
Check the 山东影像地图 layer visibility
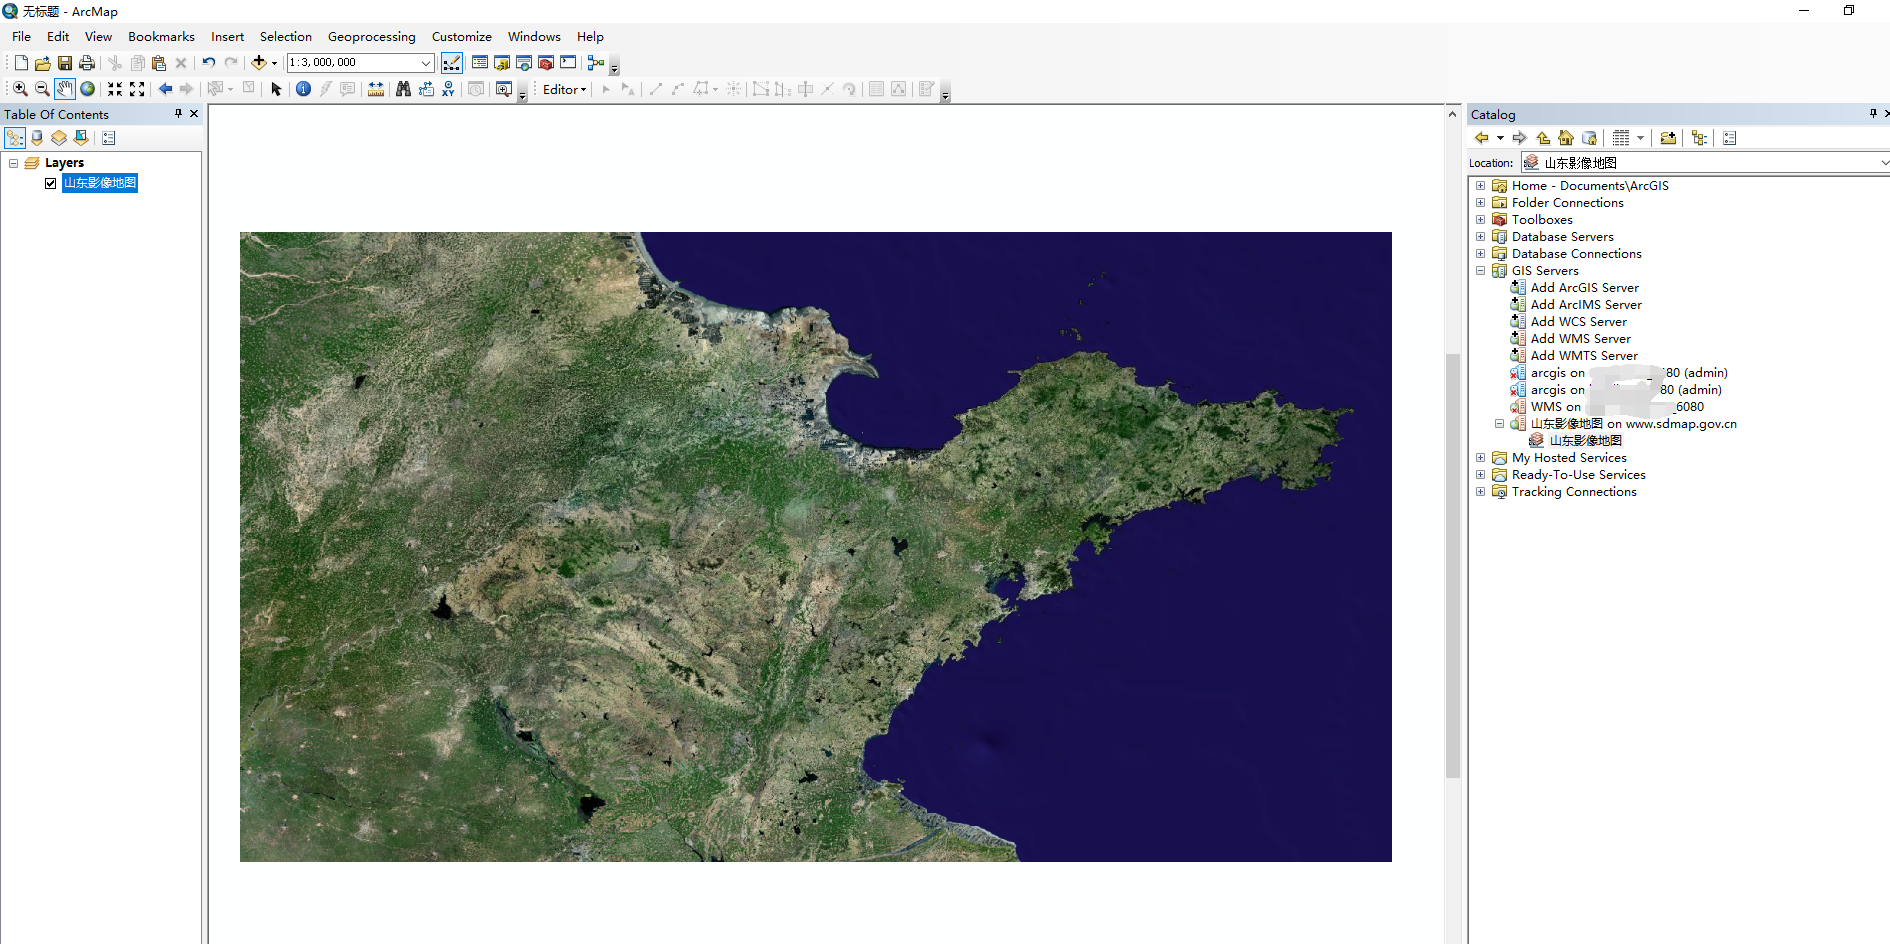pyautogui.click(x=50, y=183)
